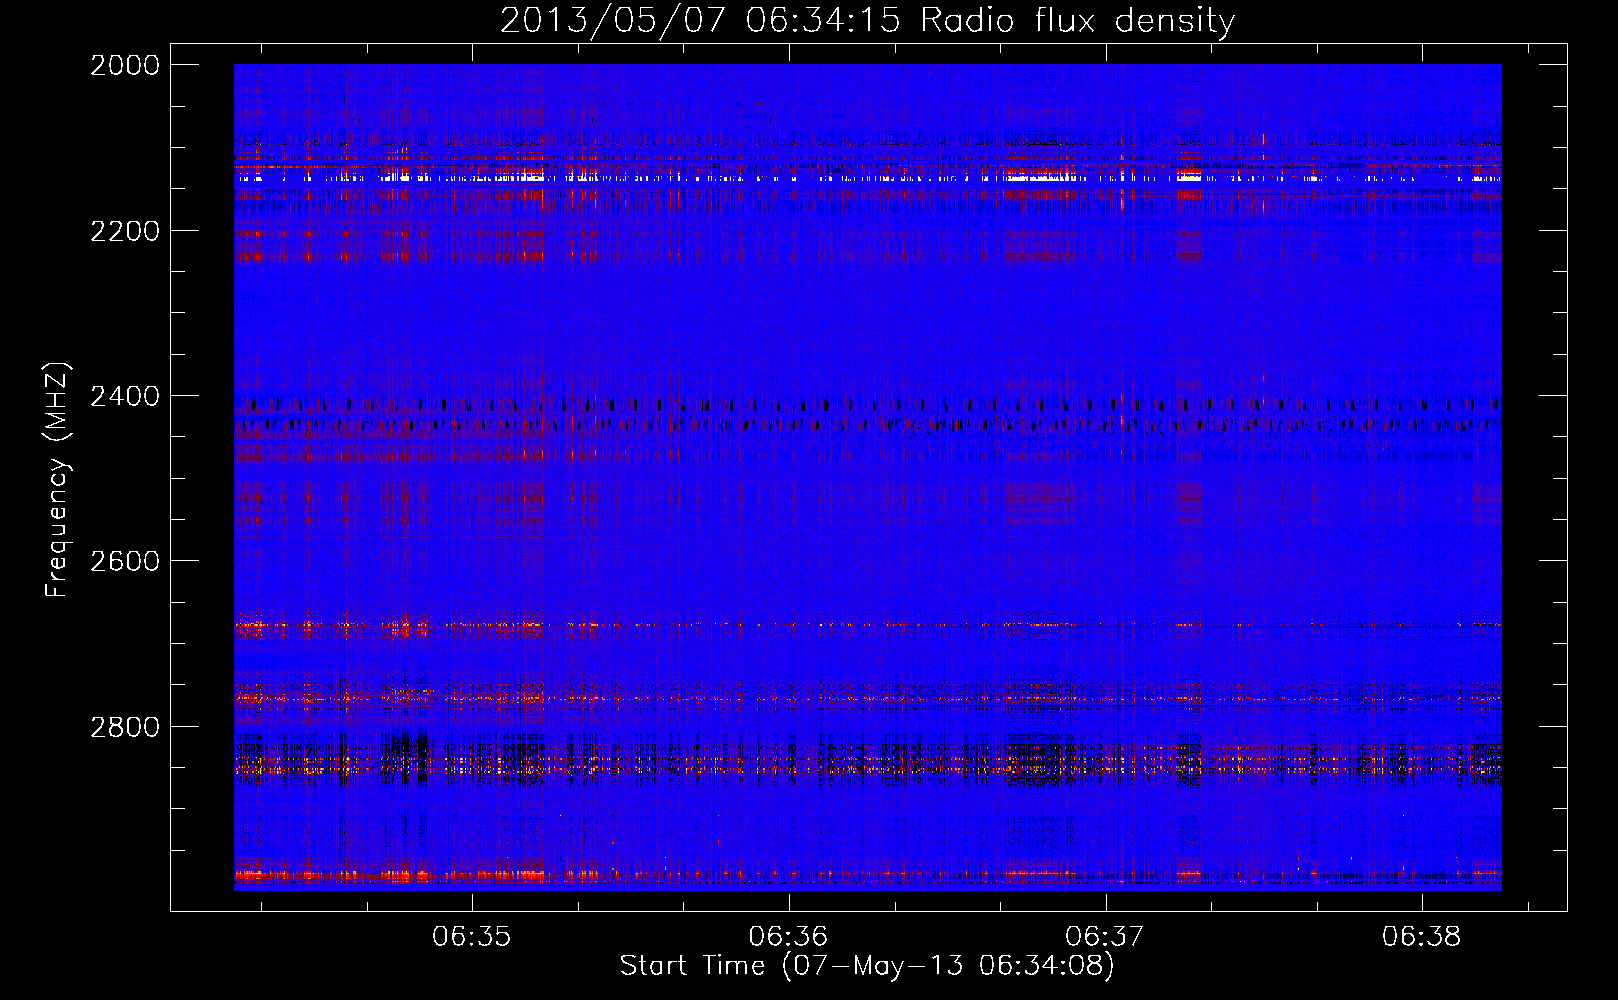Select the '2600' frequency axis label
This screenshot has height=1000, width=1618.
click(x=125, y=561)
